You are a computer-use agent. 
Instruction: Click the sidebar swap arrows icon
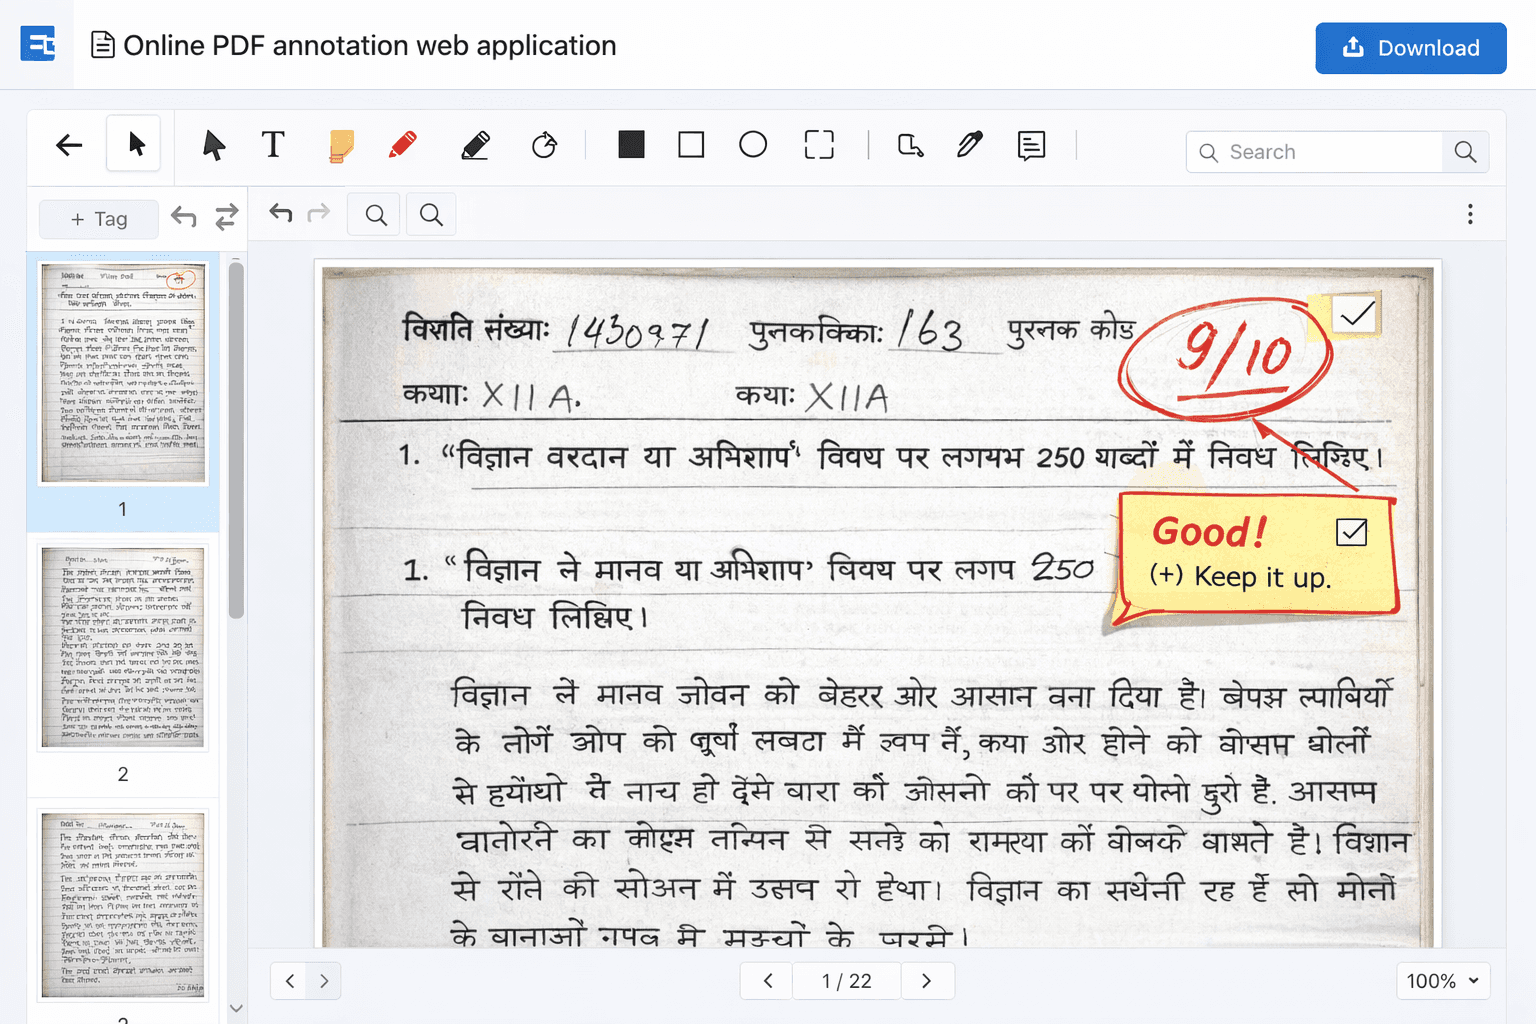coord(227,217)
